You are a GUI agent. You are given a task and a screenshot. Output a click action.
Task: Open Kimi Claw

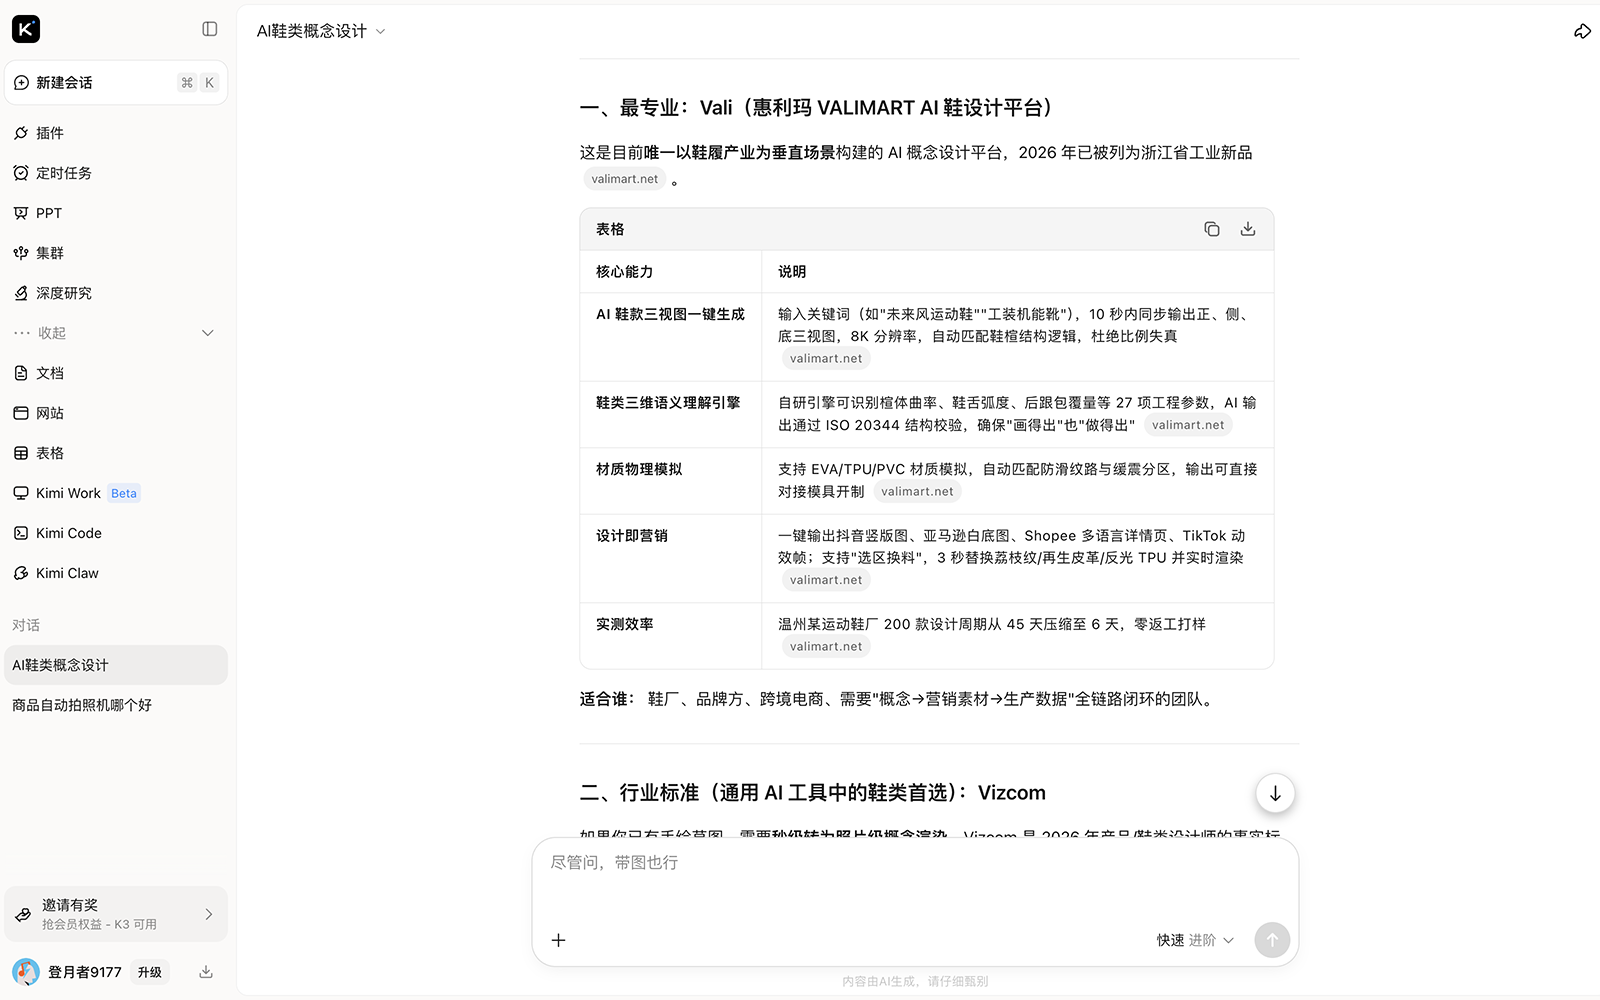click(x=116, y=573)
